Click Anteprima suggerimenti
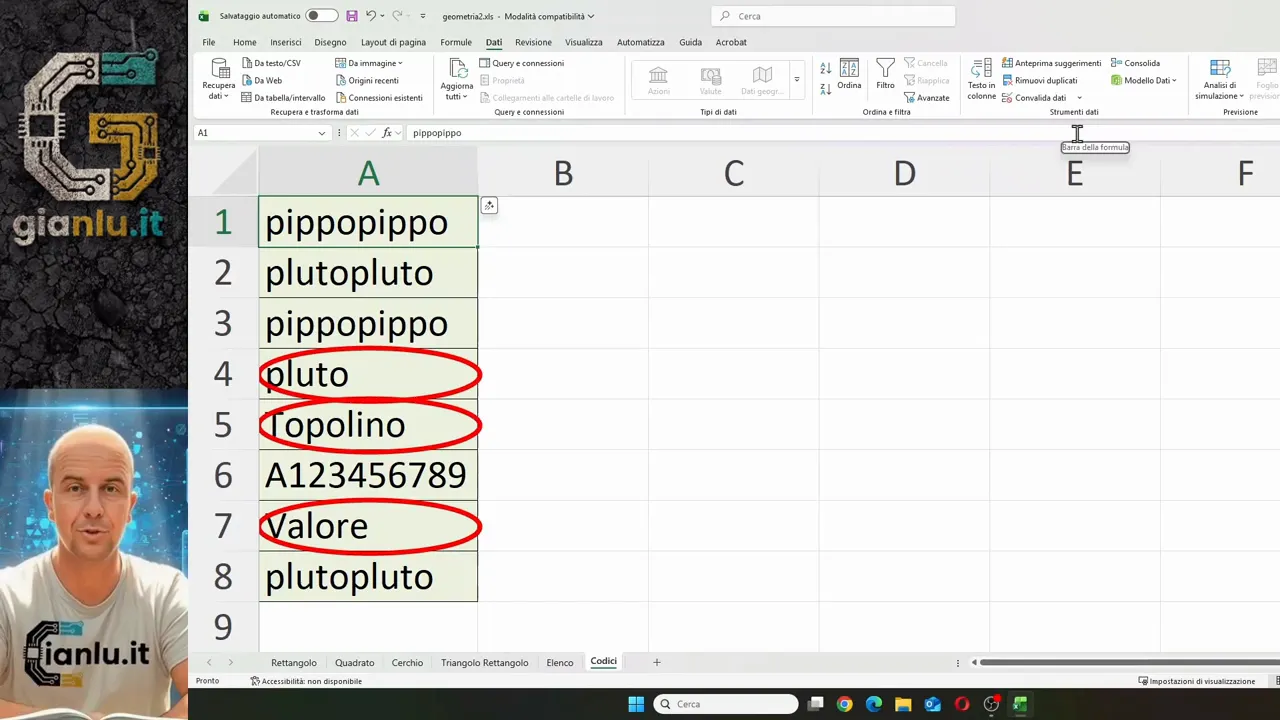This screenshot has height=720, width=1280. 1052,63
